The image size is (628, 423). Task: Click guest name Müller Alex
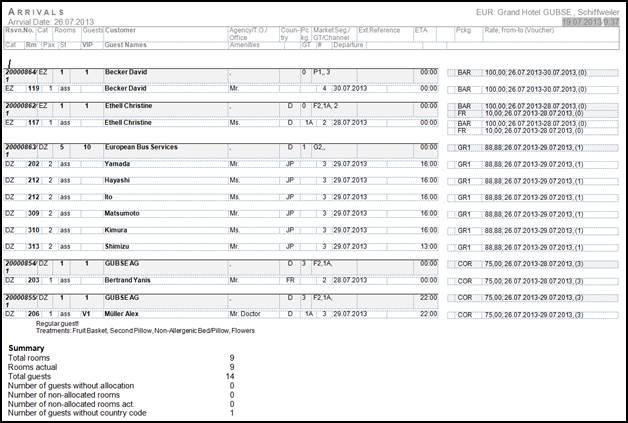pyautogui.click(x=121, y=314)
